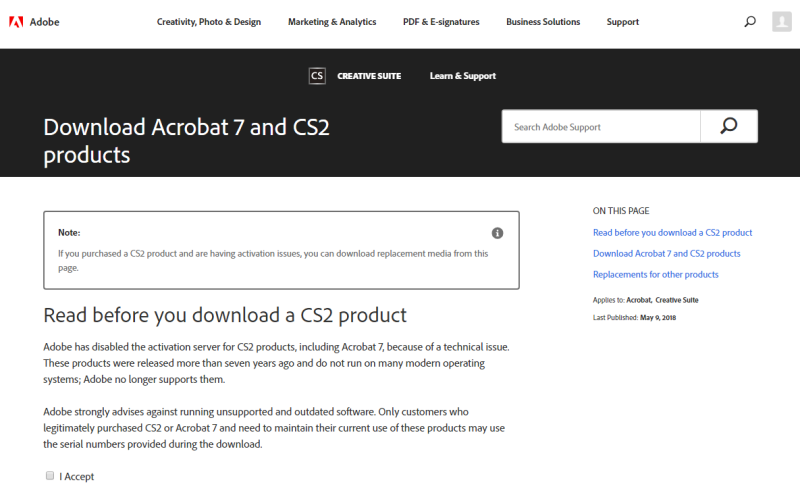Image resolution: width=800 pixels, height=493 pixels.
Task: Click the user profile avatar icon
Action: click(x=781, y=22)
